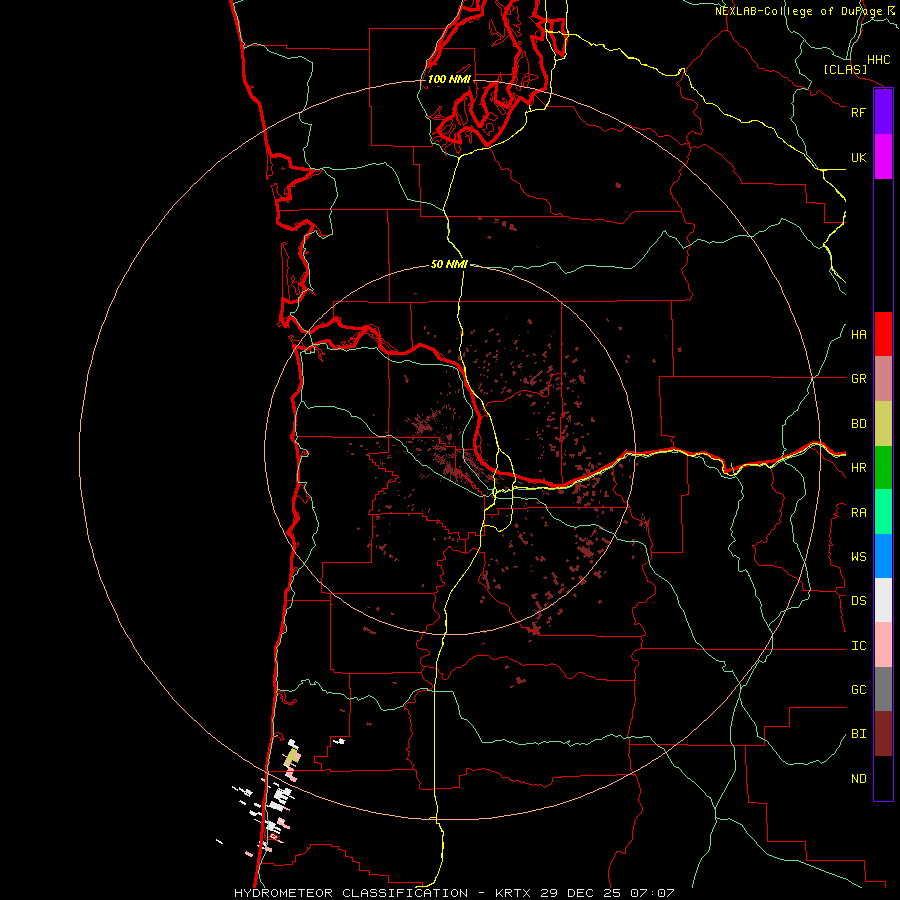
Task: Click the light pink IC legend swatch
Action: point(883,645)
